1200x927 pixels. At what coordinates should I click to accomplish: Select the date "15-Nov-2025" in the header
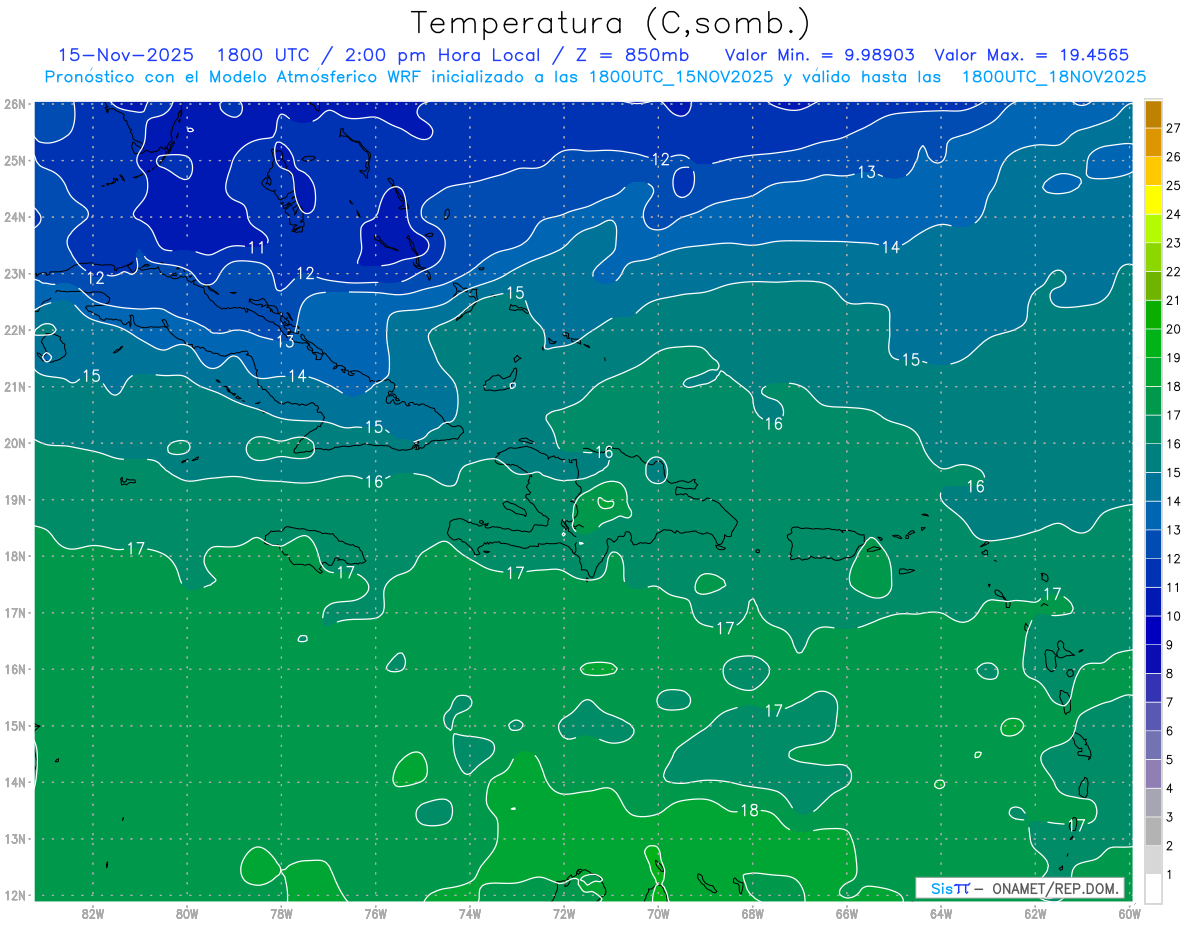126,55
